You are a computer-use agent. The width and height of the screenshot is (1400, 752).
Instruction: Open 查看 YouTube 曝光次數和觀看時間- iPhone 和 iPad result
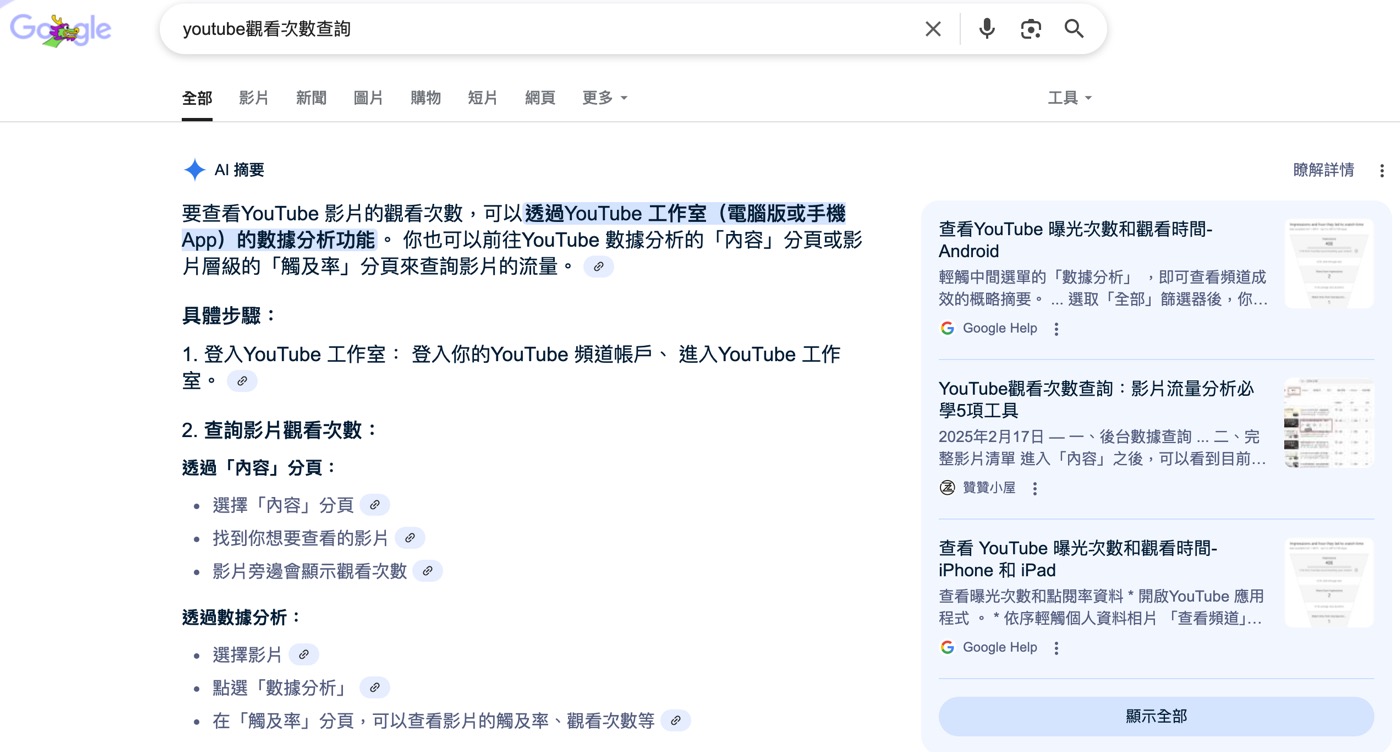1078,559
